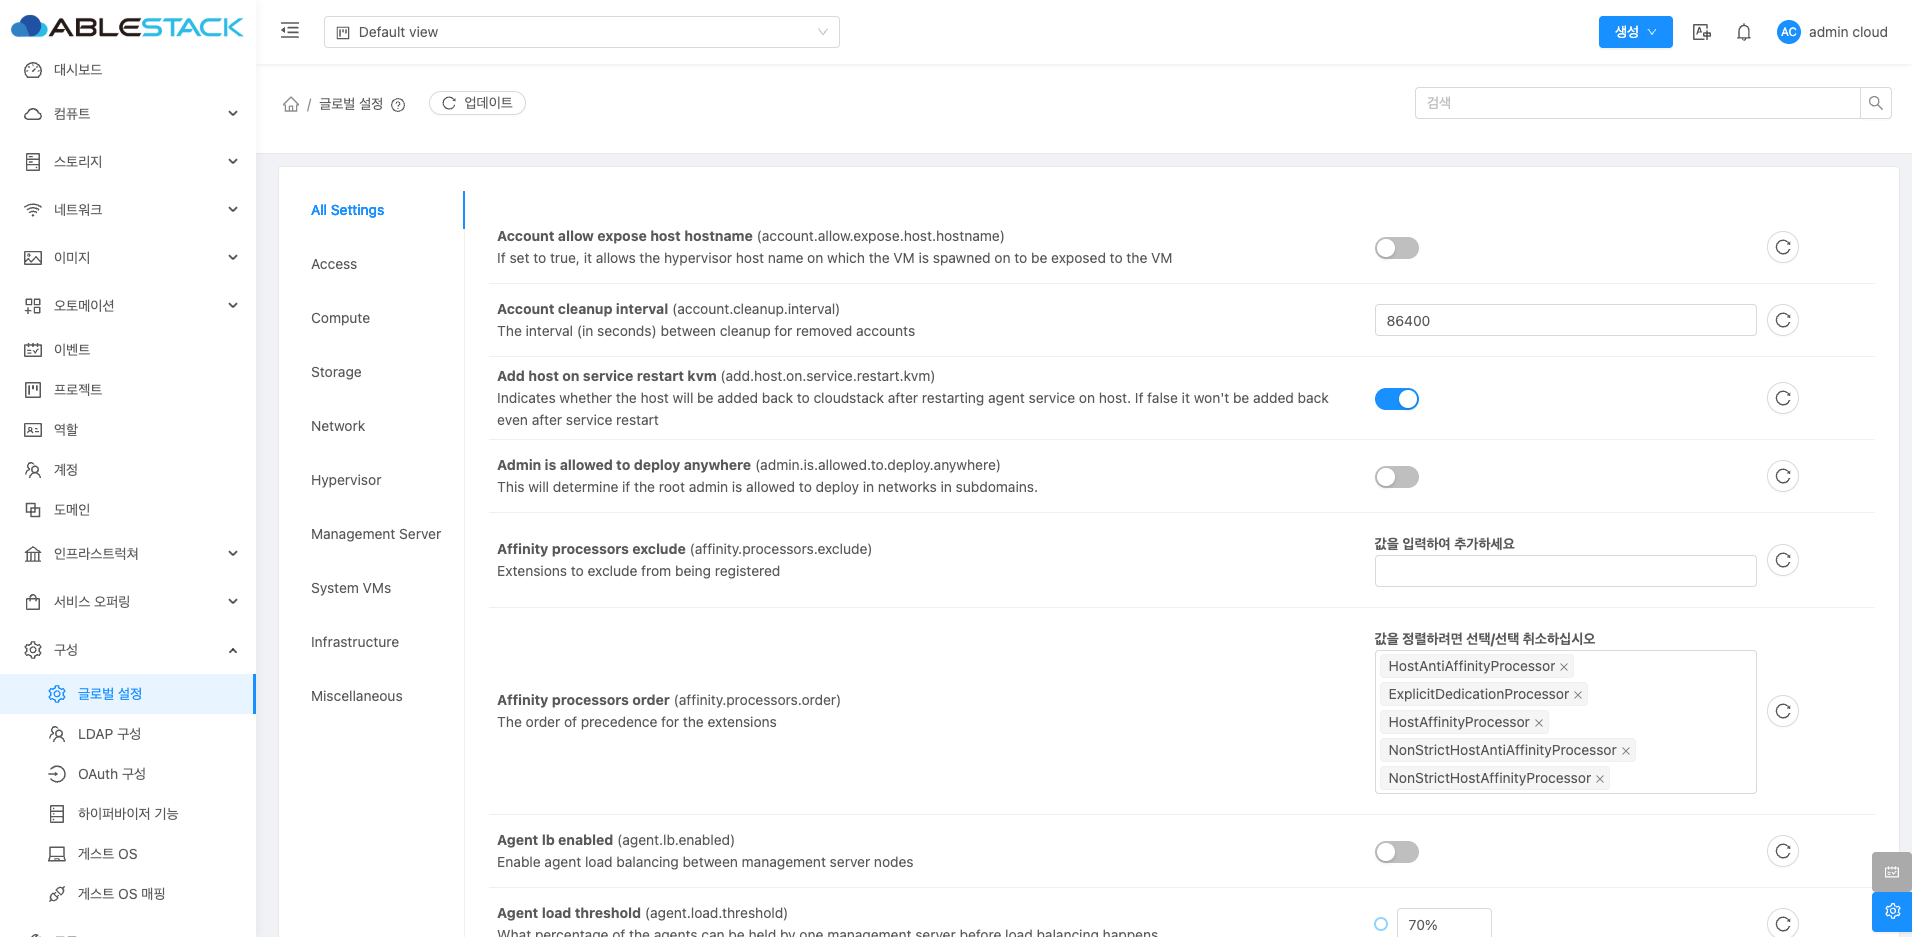This screenshot has width=1912, height=937.
Task: Collapse the sidebar menu fold icon
Action: [290, 31]
